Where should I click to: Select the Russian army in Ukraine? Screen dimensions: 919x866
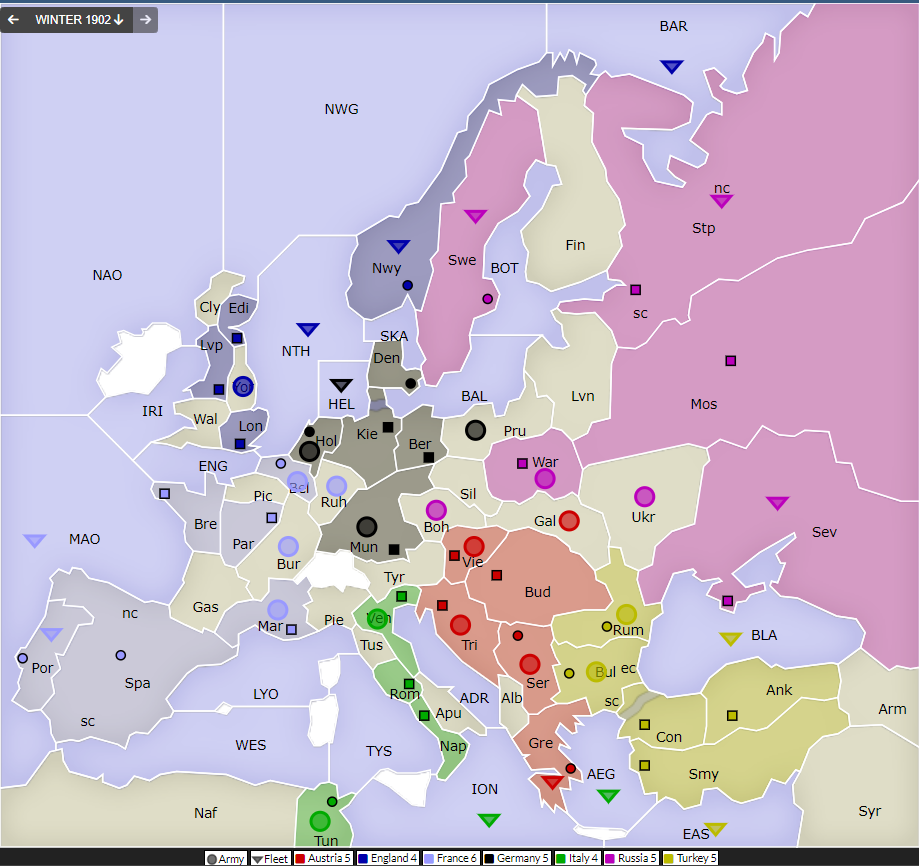pyautogui.click(x=645, y=497)
